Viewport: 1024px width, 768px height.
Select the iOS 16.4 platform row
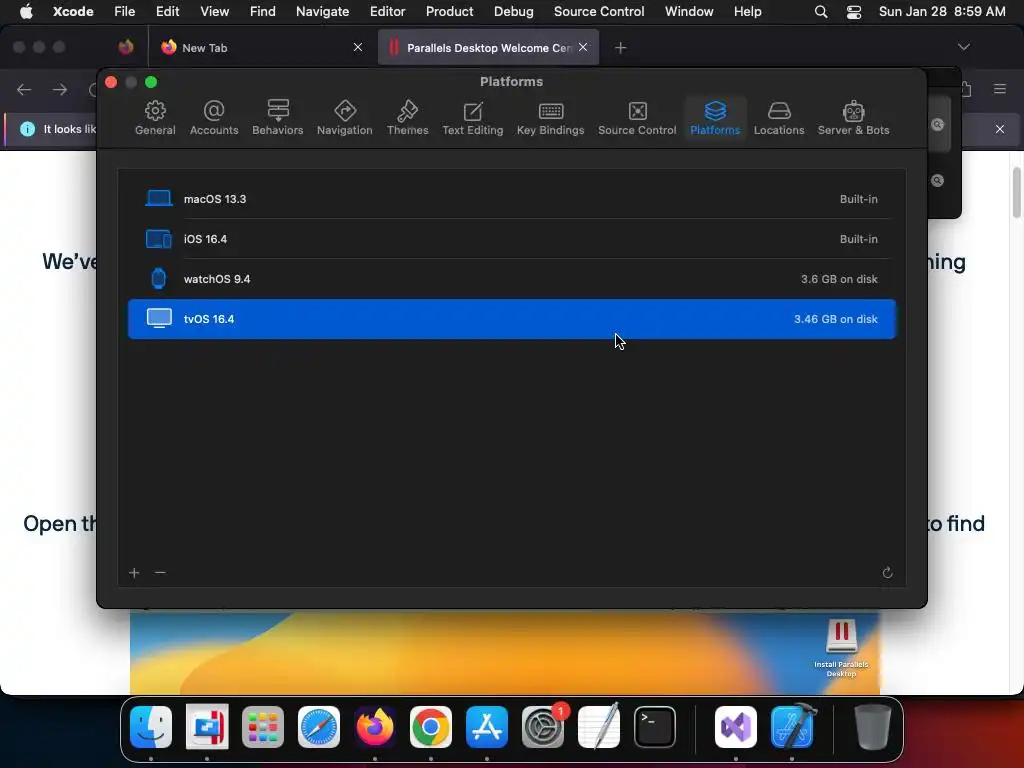(x=512, y=239)
